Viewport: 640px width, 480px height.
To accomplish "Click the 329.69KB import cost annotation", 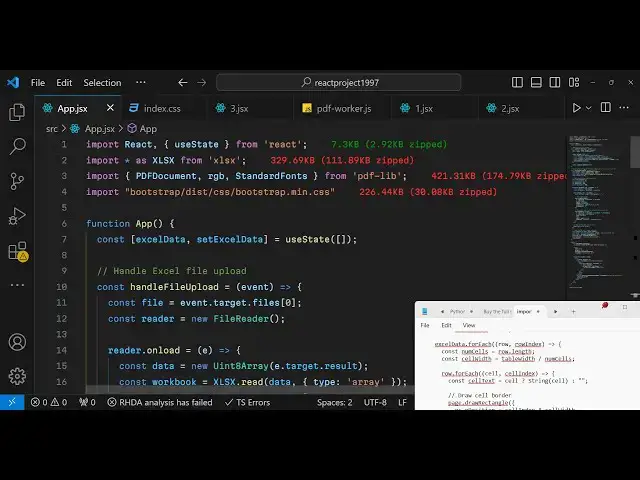I will pyautogui.click(x=342, y=160).
